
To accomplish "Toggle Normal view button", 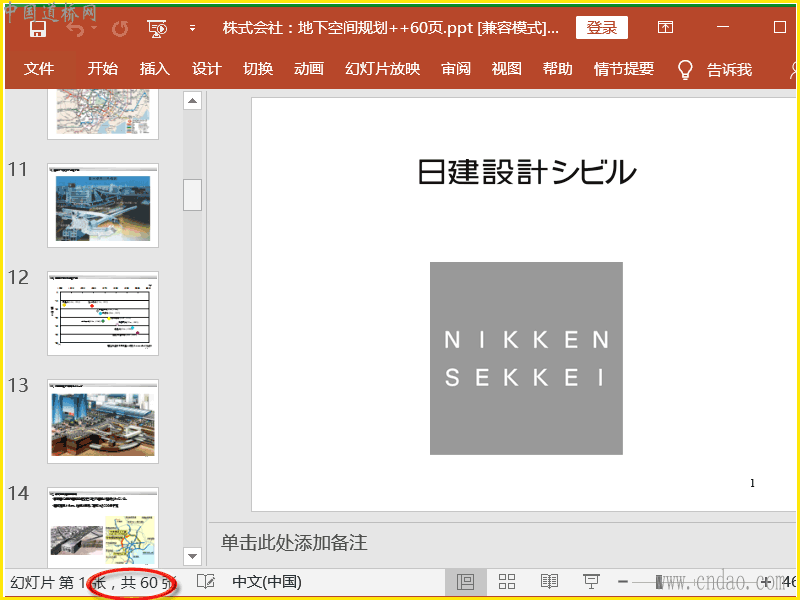I will 465,582.
